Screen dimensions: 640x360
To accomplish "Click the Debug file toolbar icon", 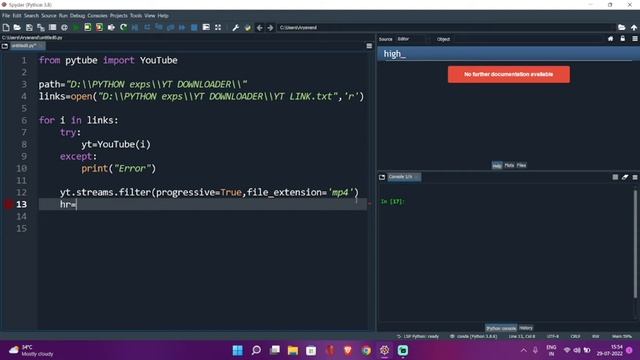I will pos(135,27).
